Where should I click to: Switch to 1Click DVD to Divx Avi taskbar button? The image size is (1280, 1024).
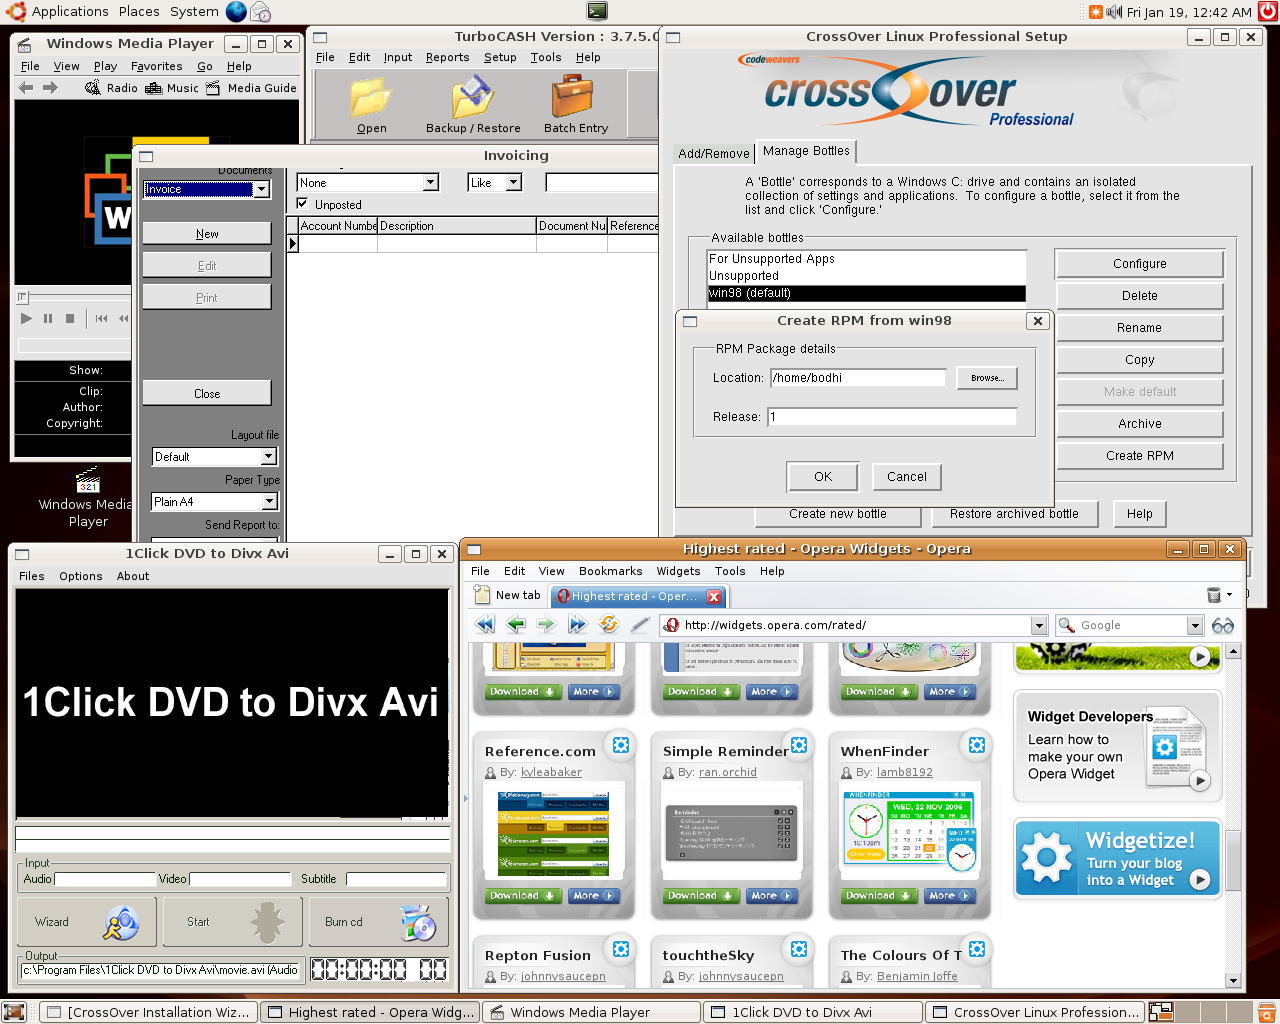tap(812, 1012)
